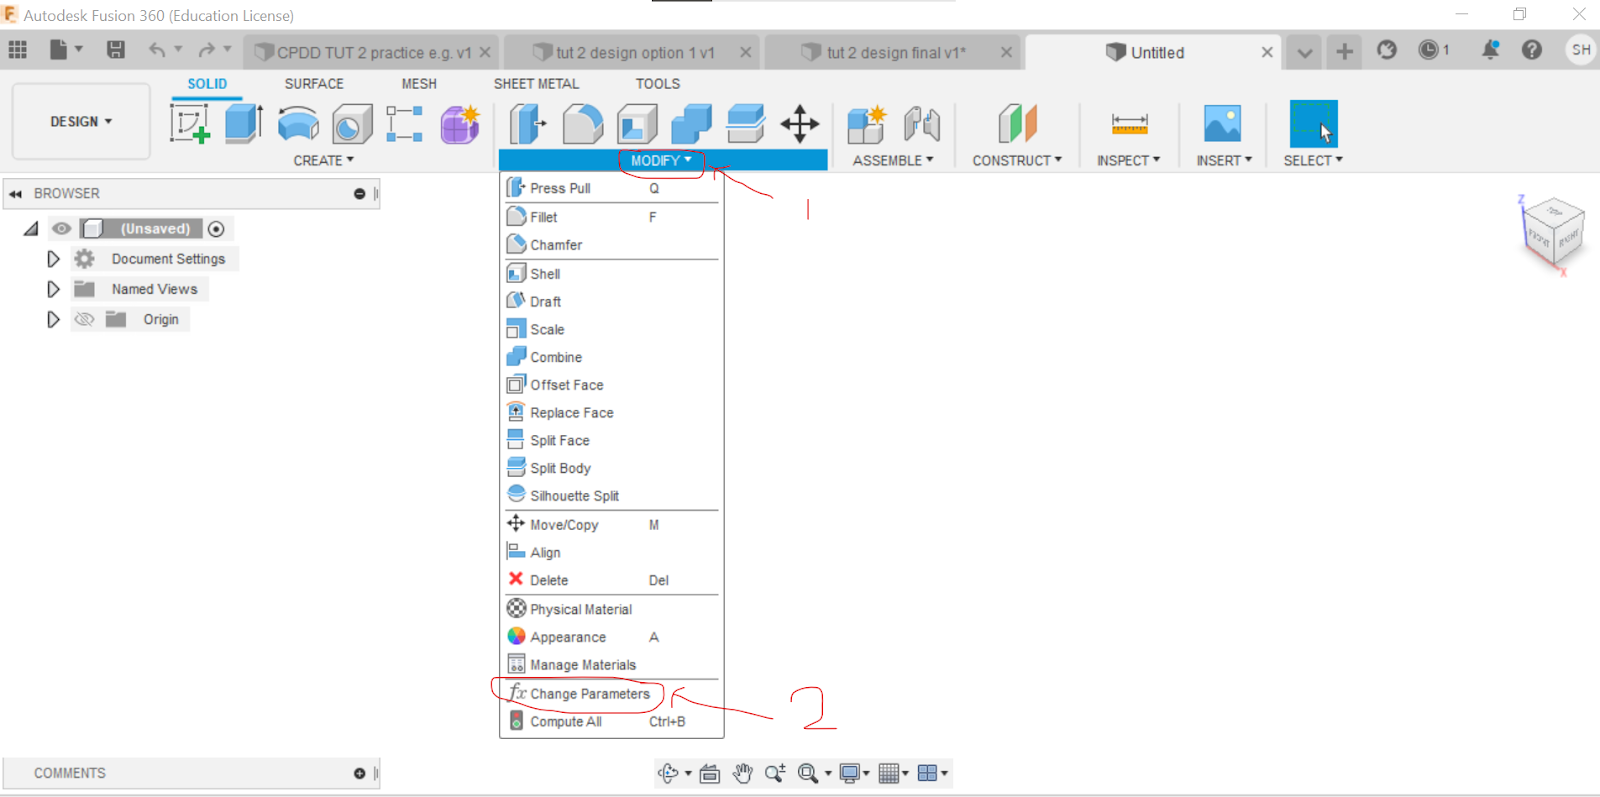The width and height of the screenshot is (1600, 797).
Task: Expand the Origin node
Action: pyautogui.click(x=53, y=319)
